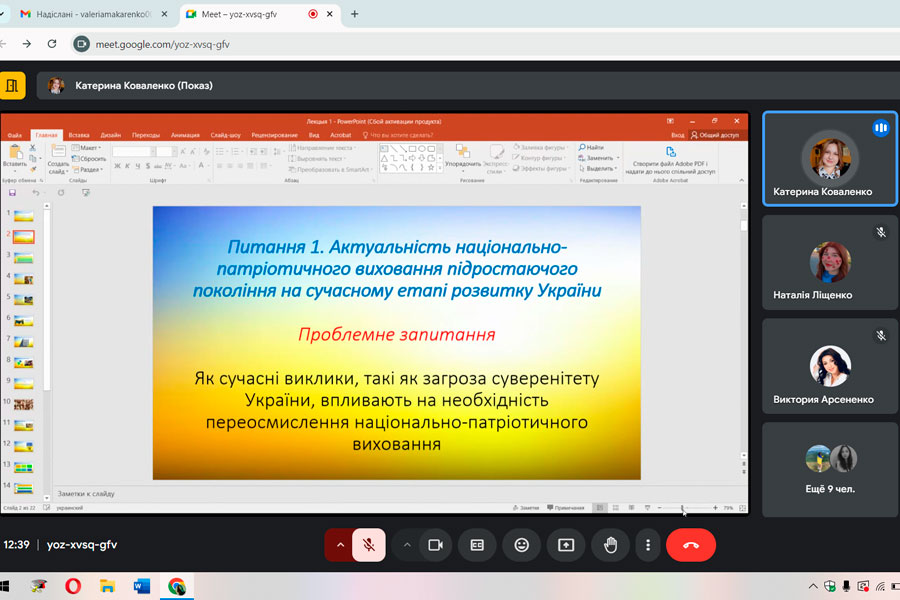Open the Acrobat ribbon tab
The height and width of the screenshot is (600, 900).
click(340, 136)
